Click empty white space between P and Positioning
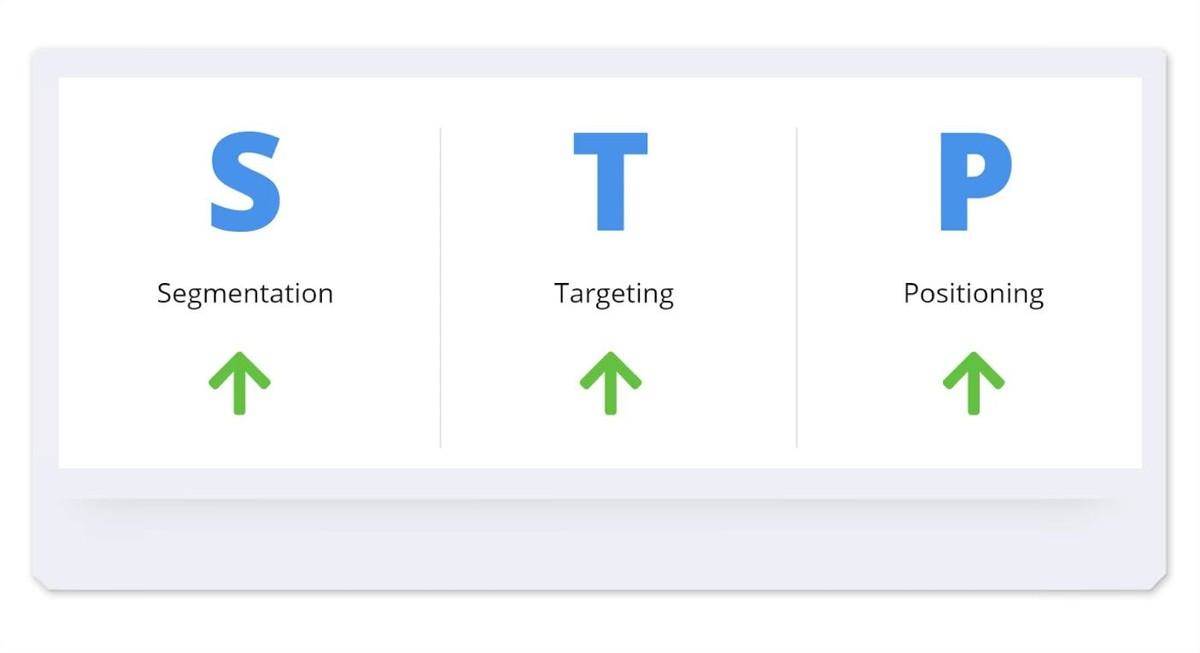This screenshot has width=1200, height=653. pyautogui.click(x=975, y=256)
